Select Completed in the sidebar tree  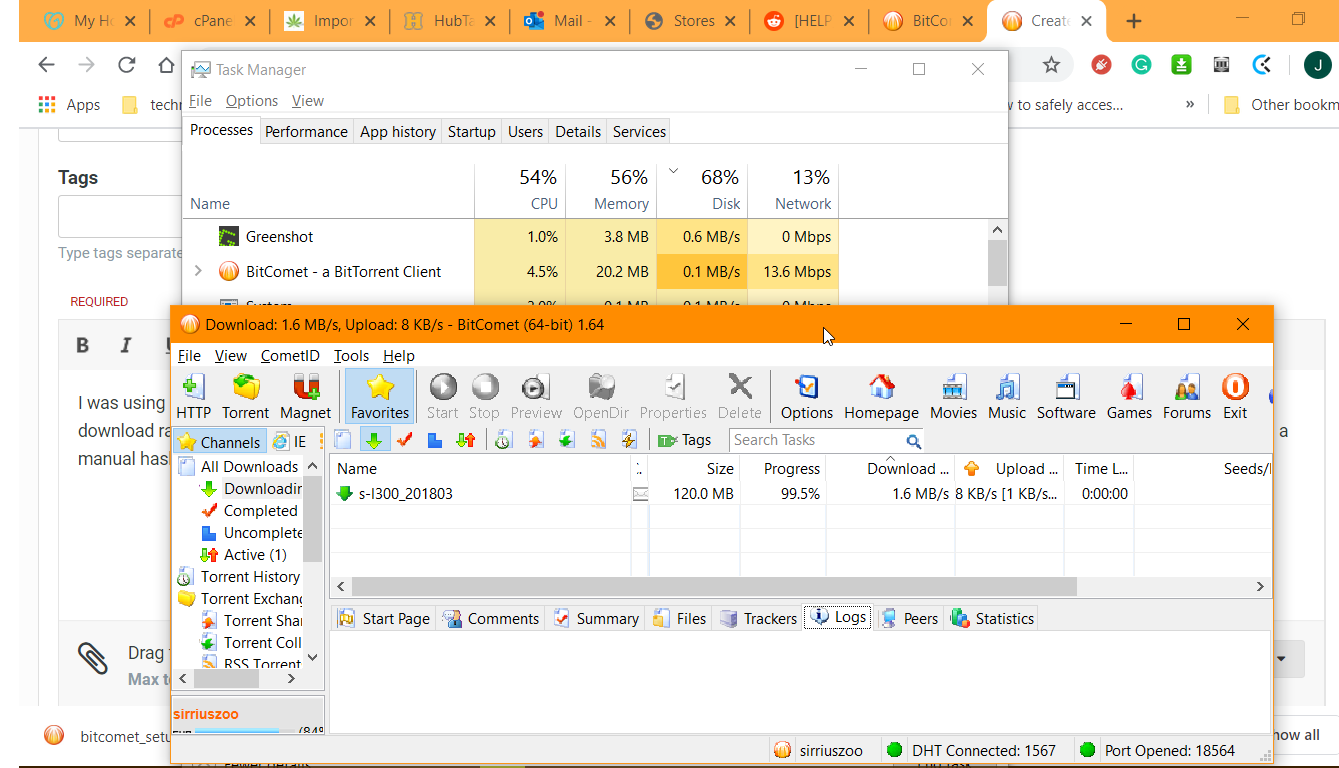coord(260,511)
